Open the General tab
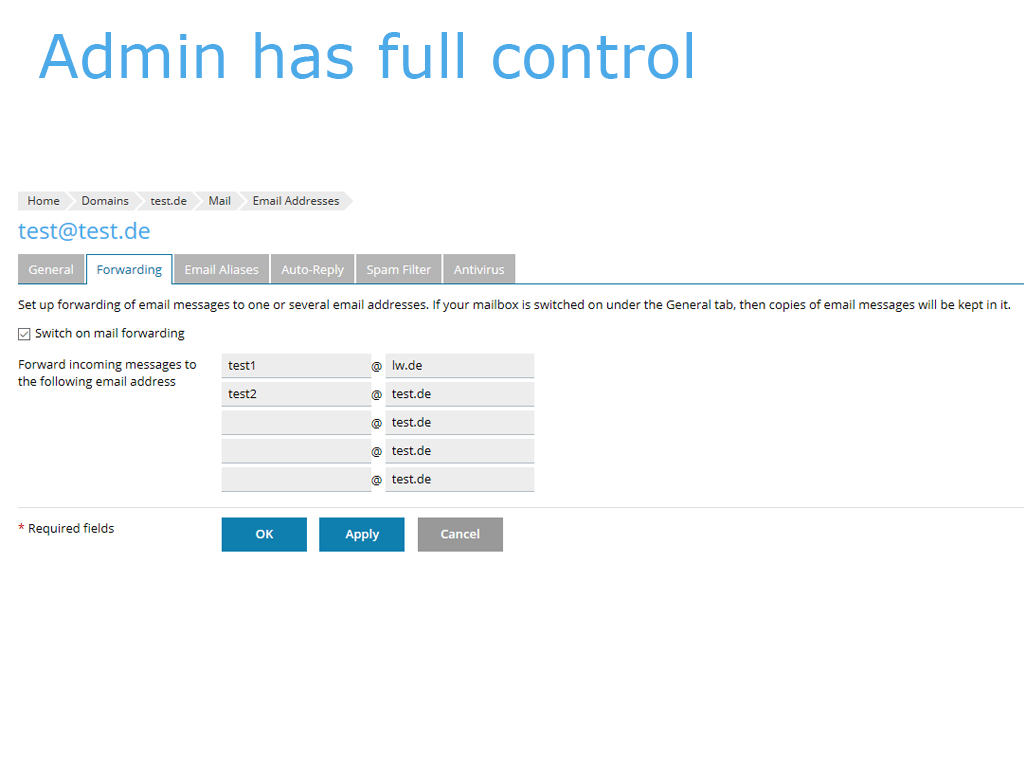Viewport: 1024px width, 768px height. click(x=51, y=269)
